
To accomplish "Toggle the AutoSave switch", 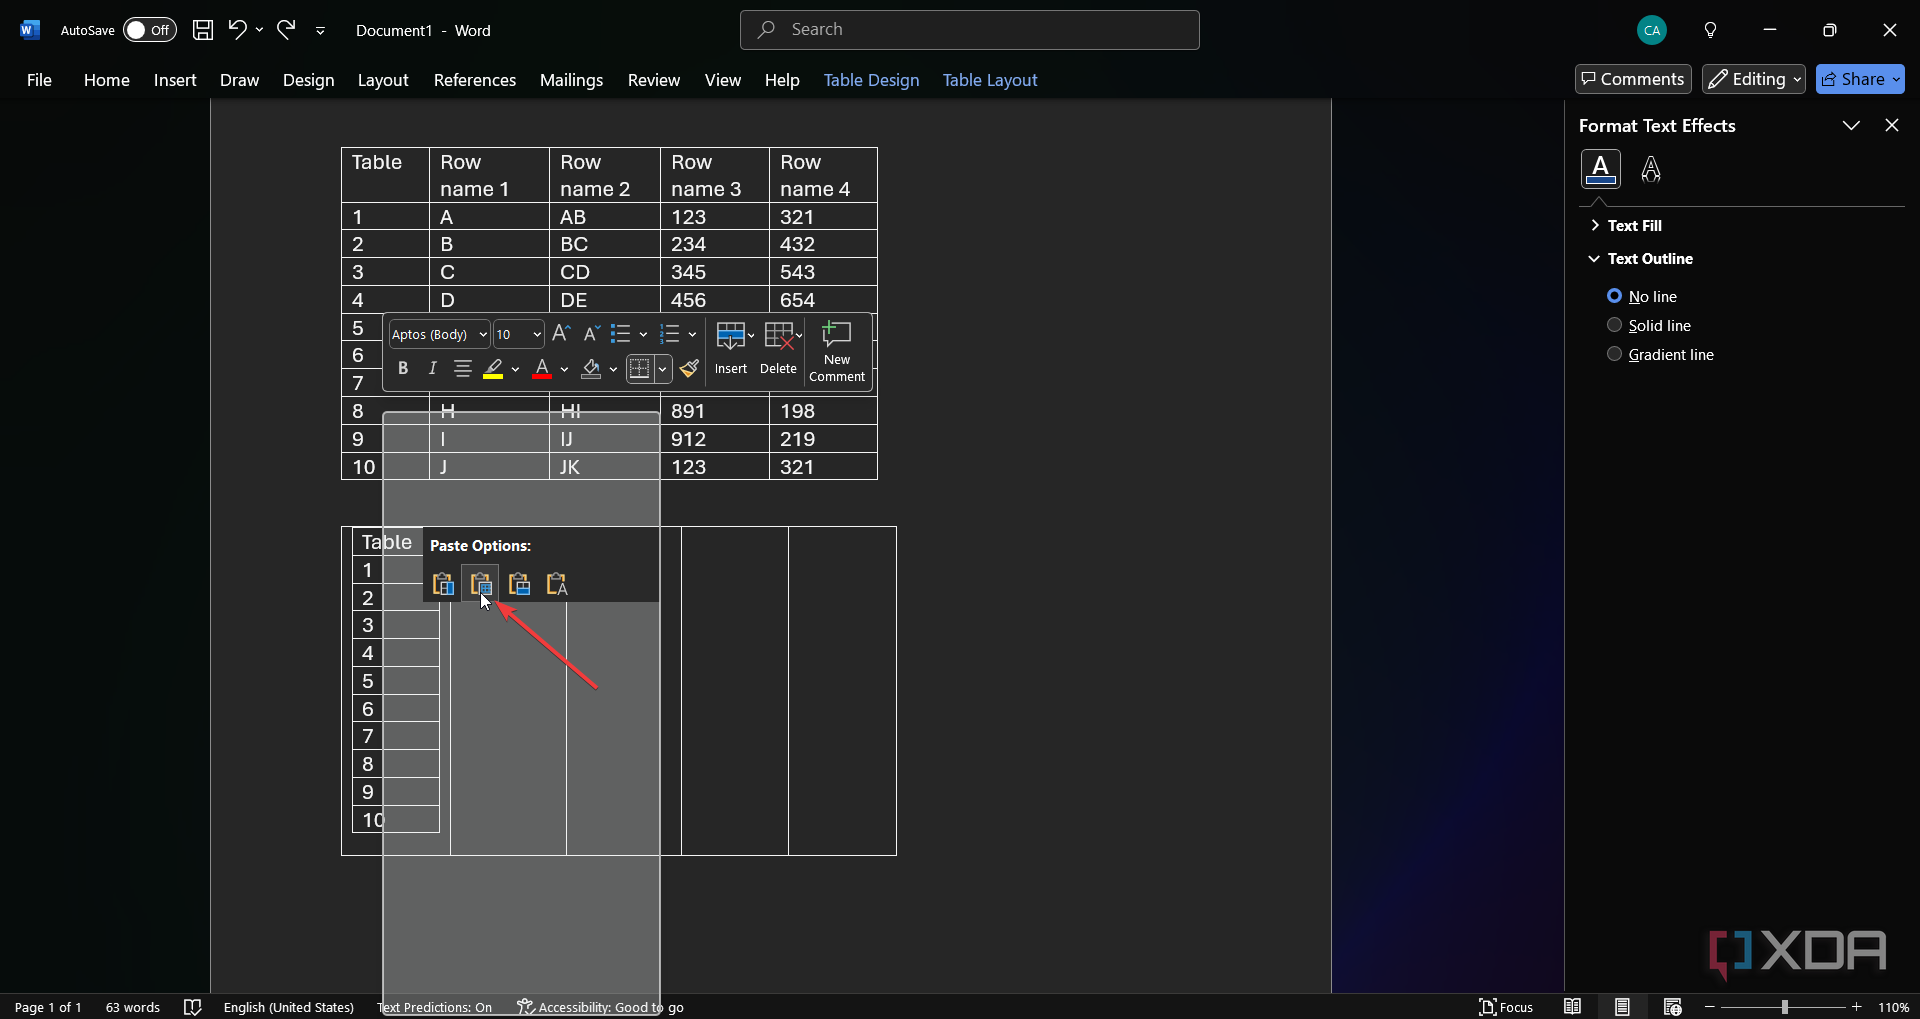I will 149,30.
